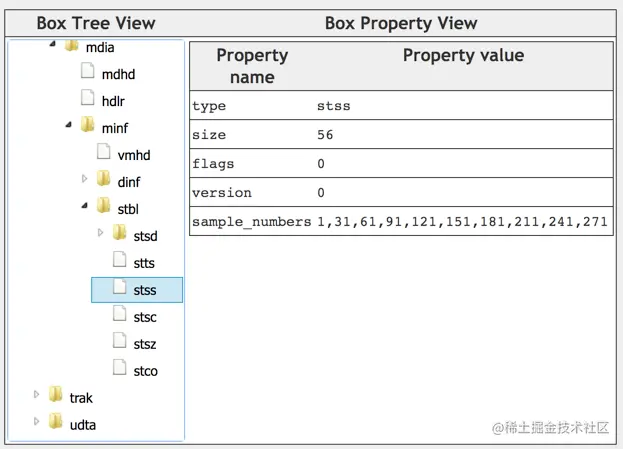623x449 pixels.
Task: Click the hdlr file icon
Action: tap(87, 98)
